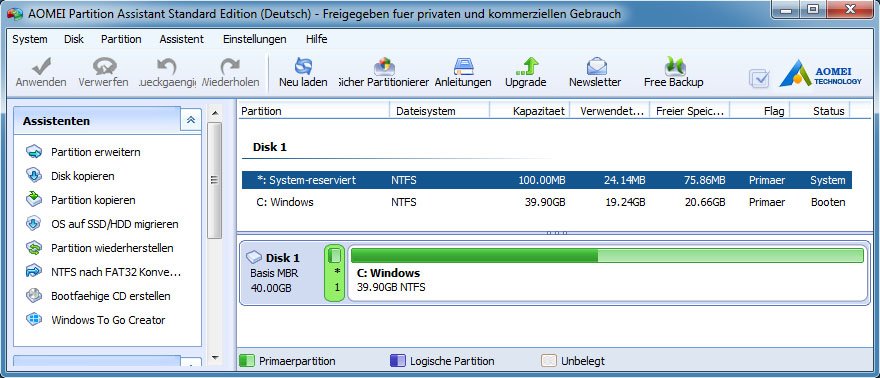Select the System-reserviert partition row

(547, 180)
